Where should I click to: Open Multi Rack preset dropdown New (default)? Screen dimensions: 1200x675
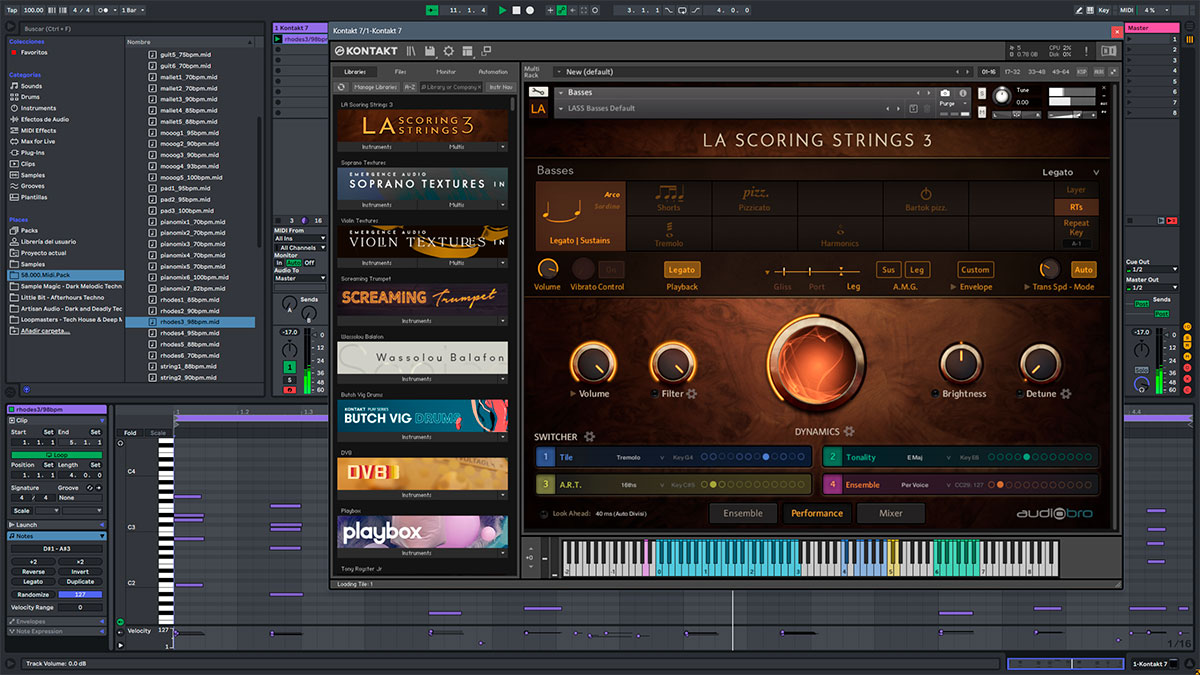pyautogui.click(x=758, y=72)
